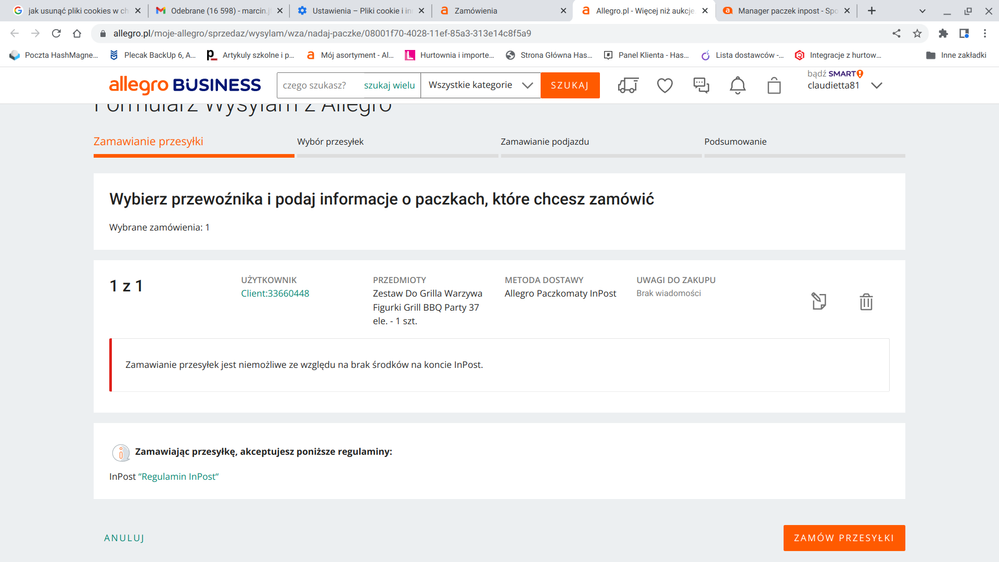Open Chrome three-dot menu
The height and width of the screenshot is (562, 999).
click(985, 33)
